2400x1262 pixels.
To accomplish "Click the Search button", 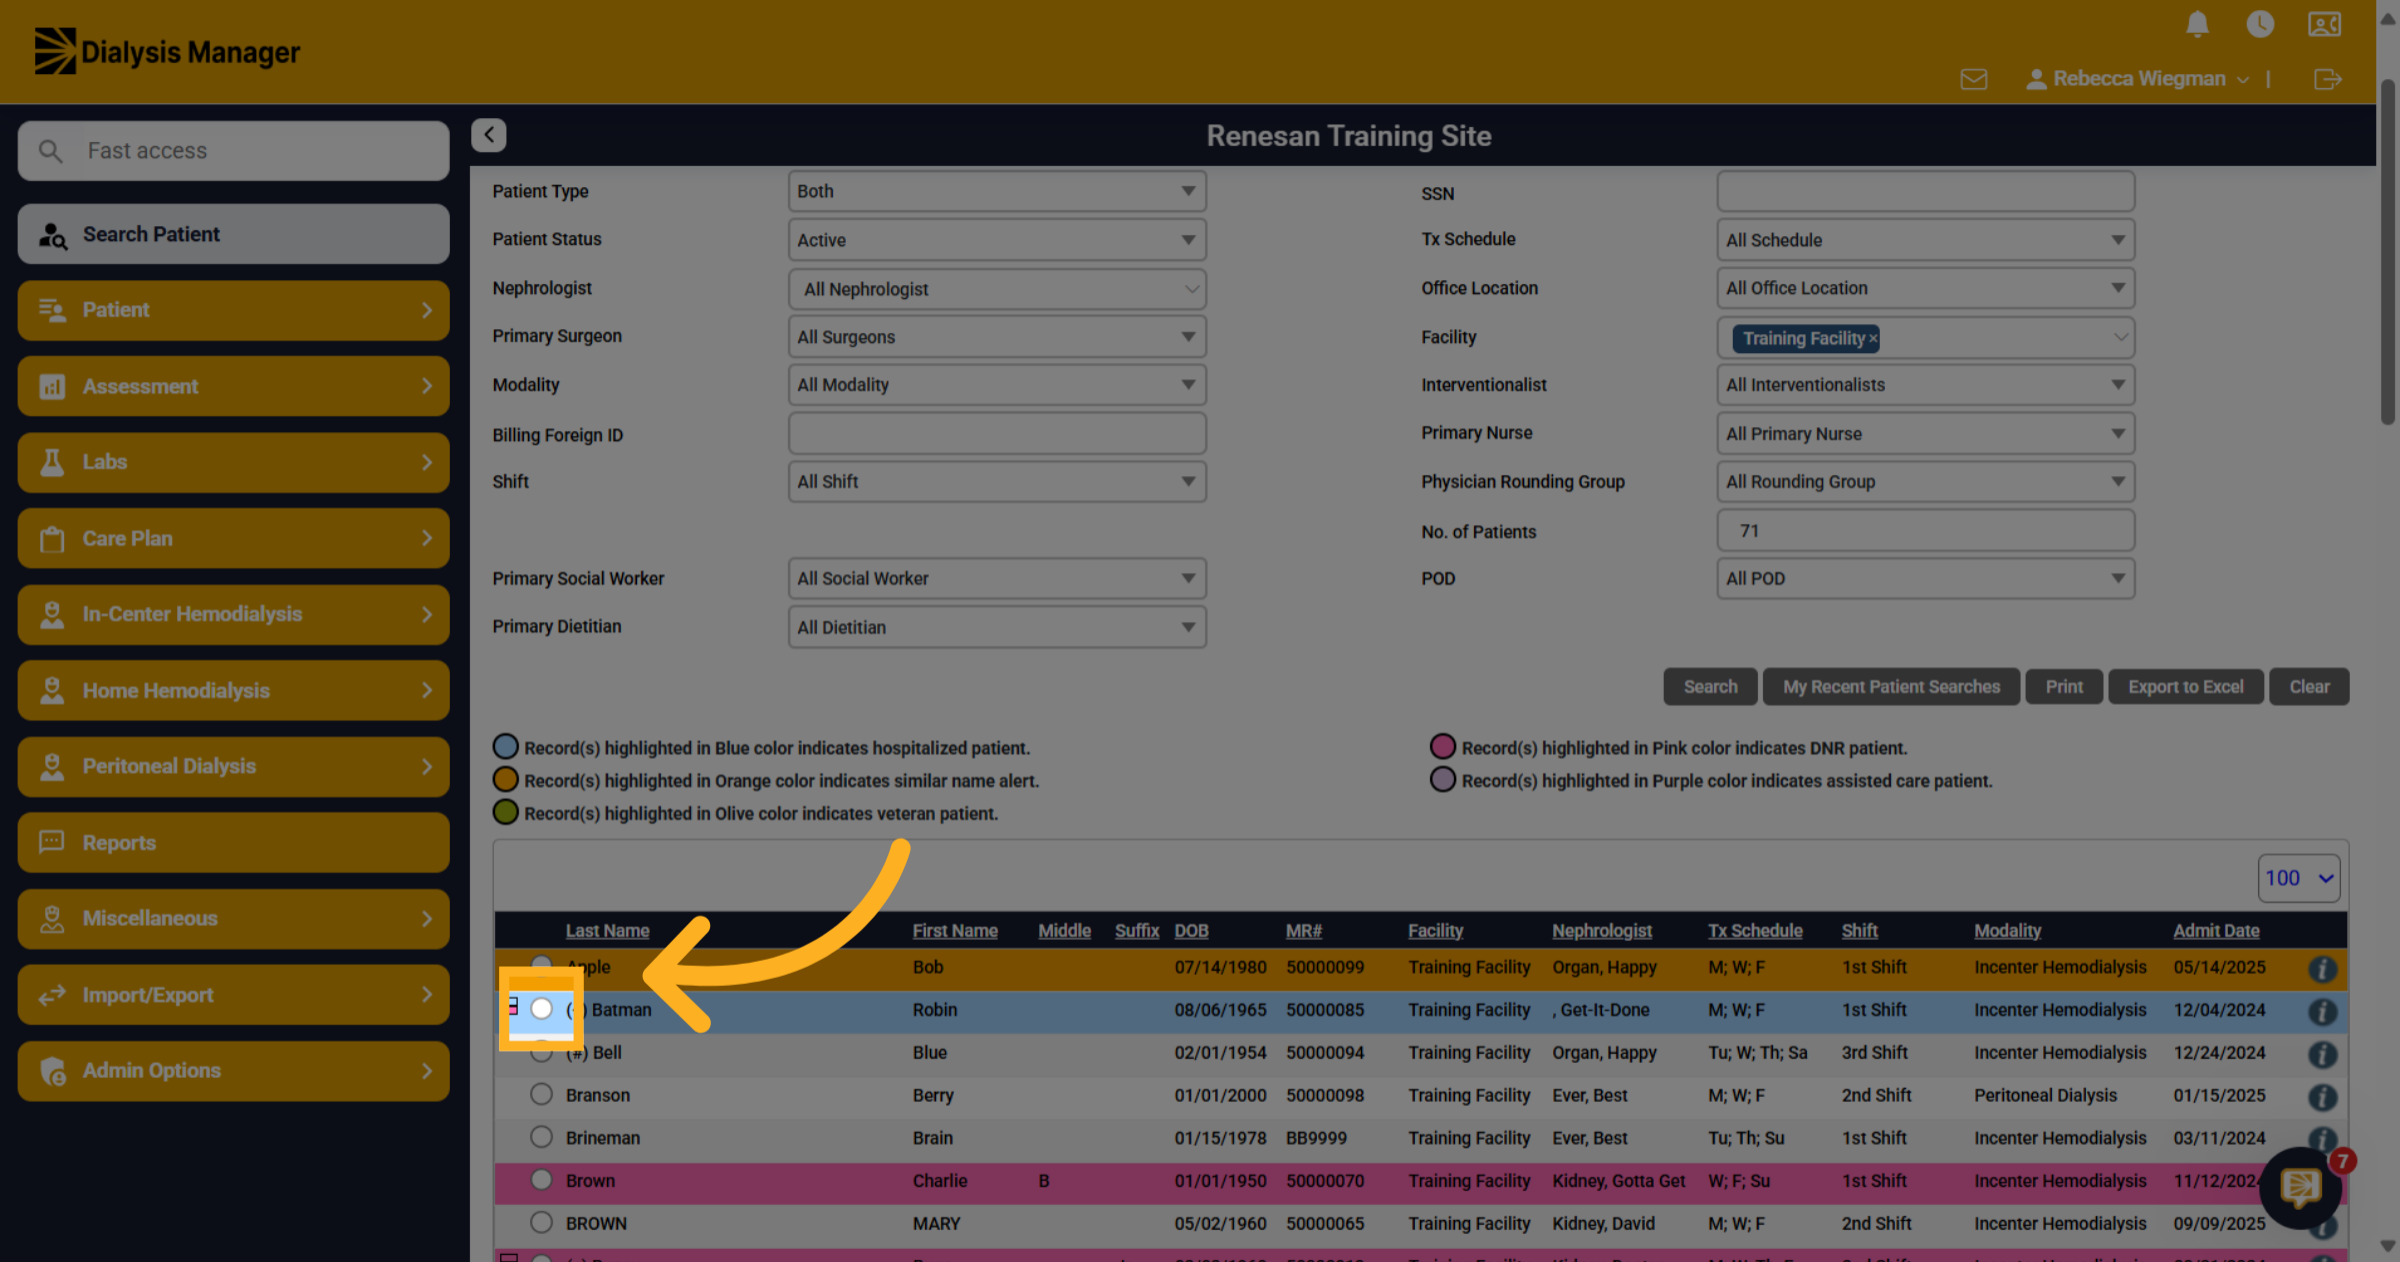I will (1710, 687).
